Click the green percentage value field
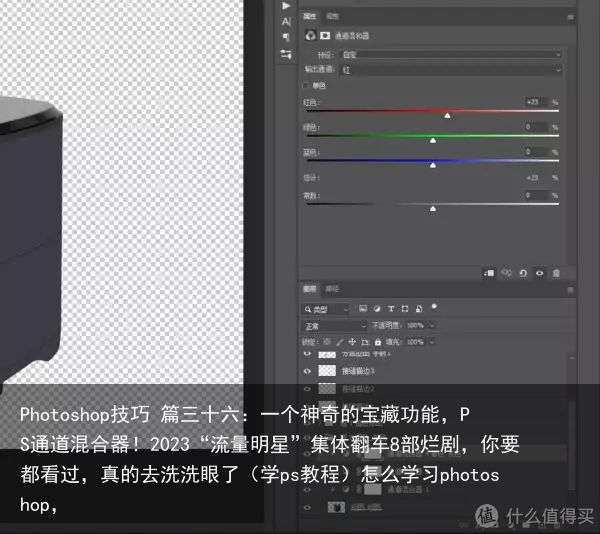The width and height of the screenshot is (600, 534). (536, 127)
